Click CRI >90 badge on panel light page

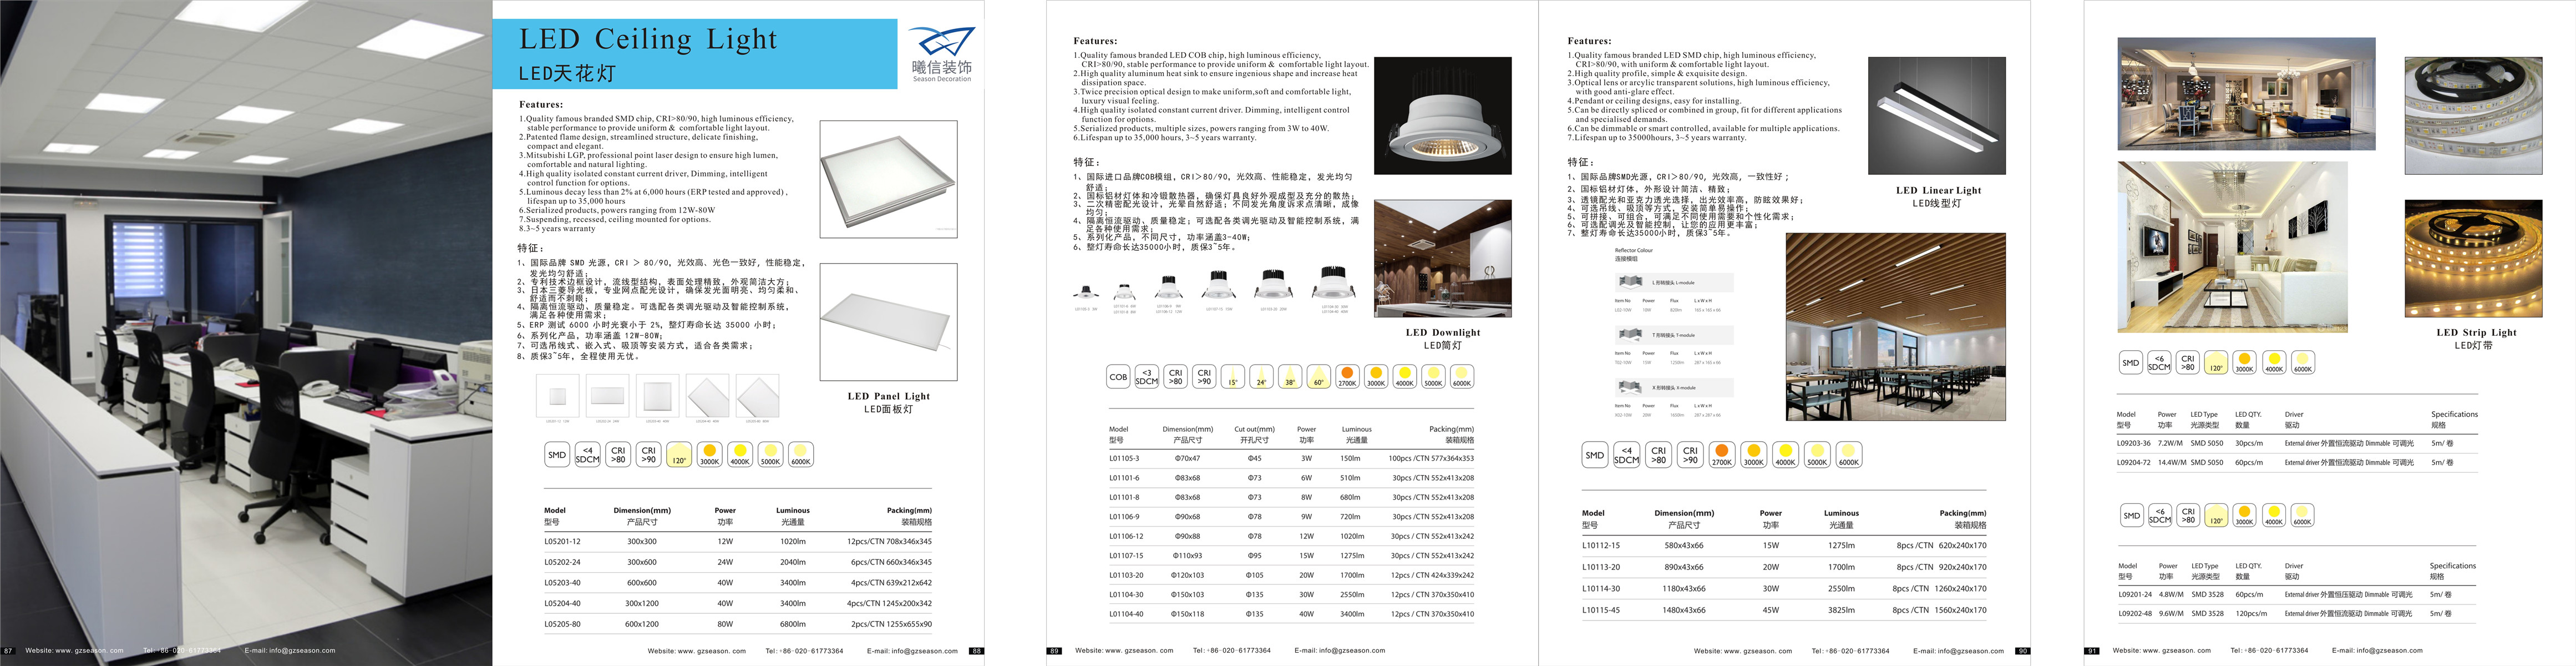pos(649,455)
